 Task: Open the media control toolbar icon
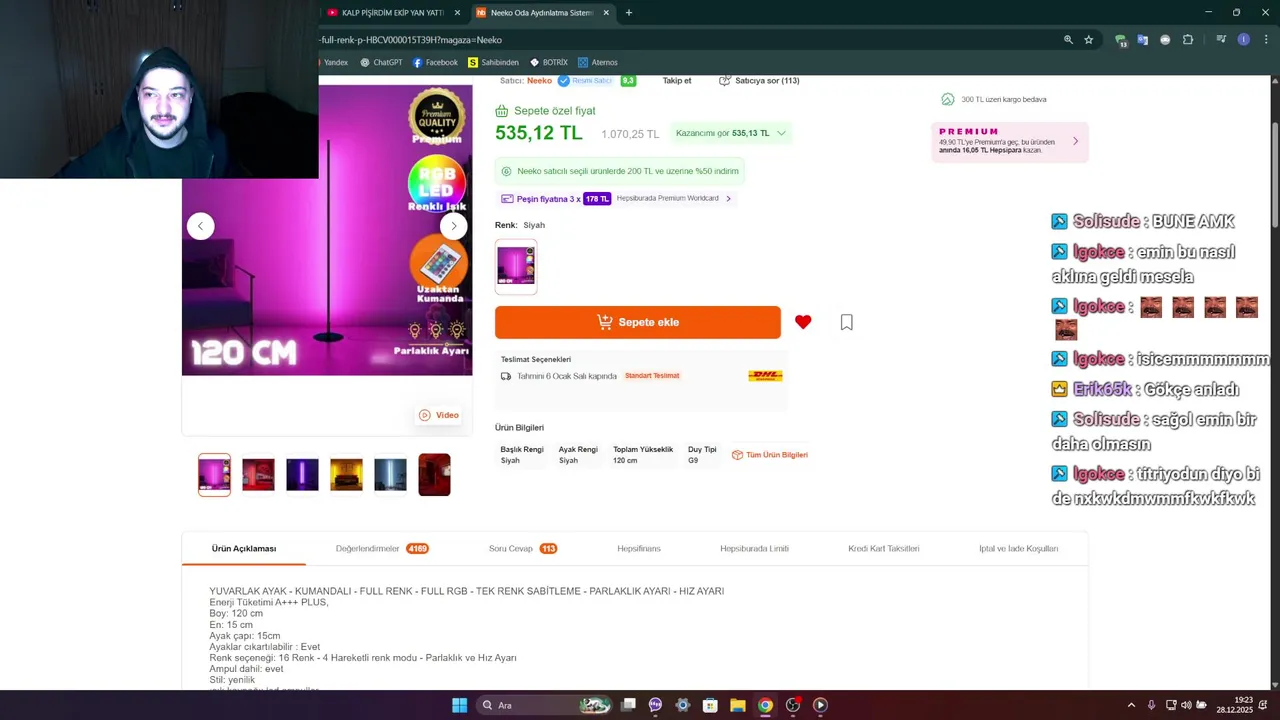(1221, 40)
